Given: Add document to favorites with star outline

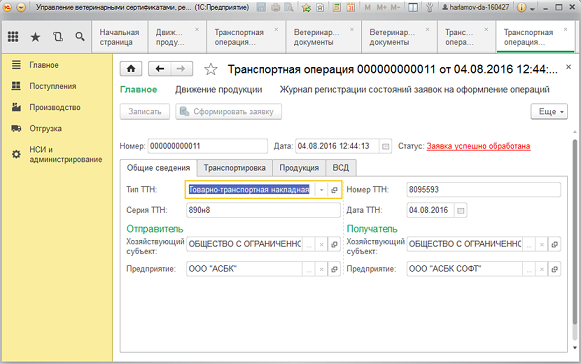Looking at the screenshot, I should 211,69.
